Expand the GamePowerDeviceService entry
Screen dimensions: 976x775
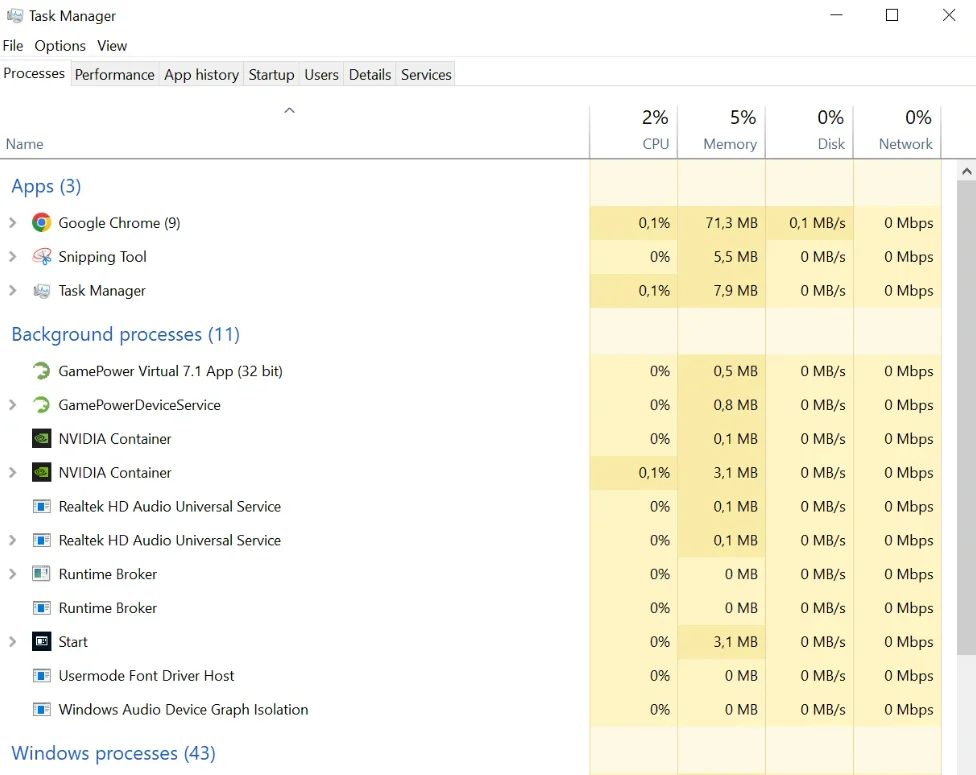pos(13,405)
